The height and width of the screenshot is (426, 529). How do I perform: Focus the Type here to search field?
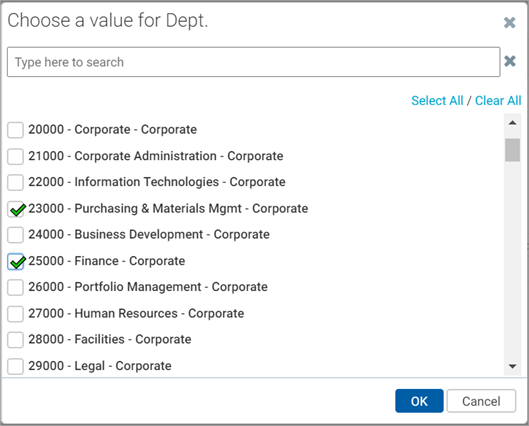[253, 62]
